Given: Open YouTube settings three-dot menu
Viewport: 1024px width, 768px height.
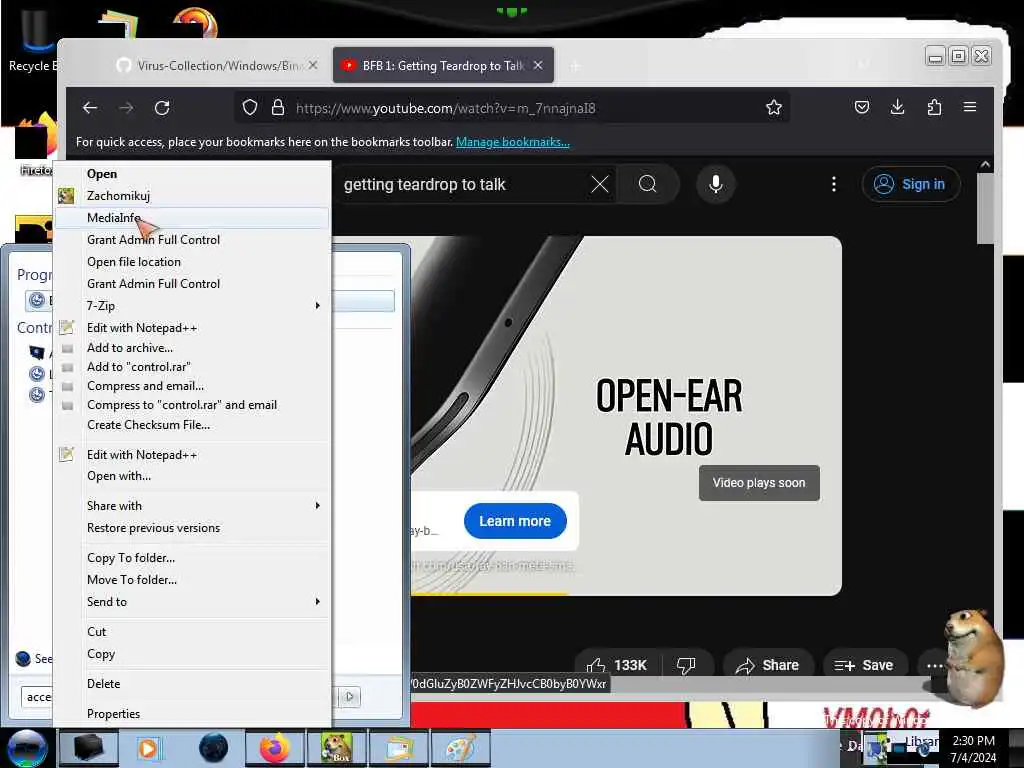Looking at the screenshot, I should click(x=834, y=184).
